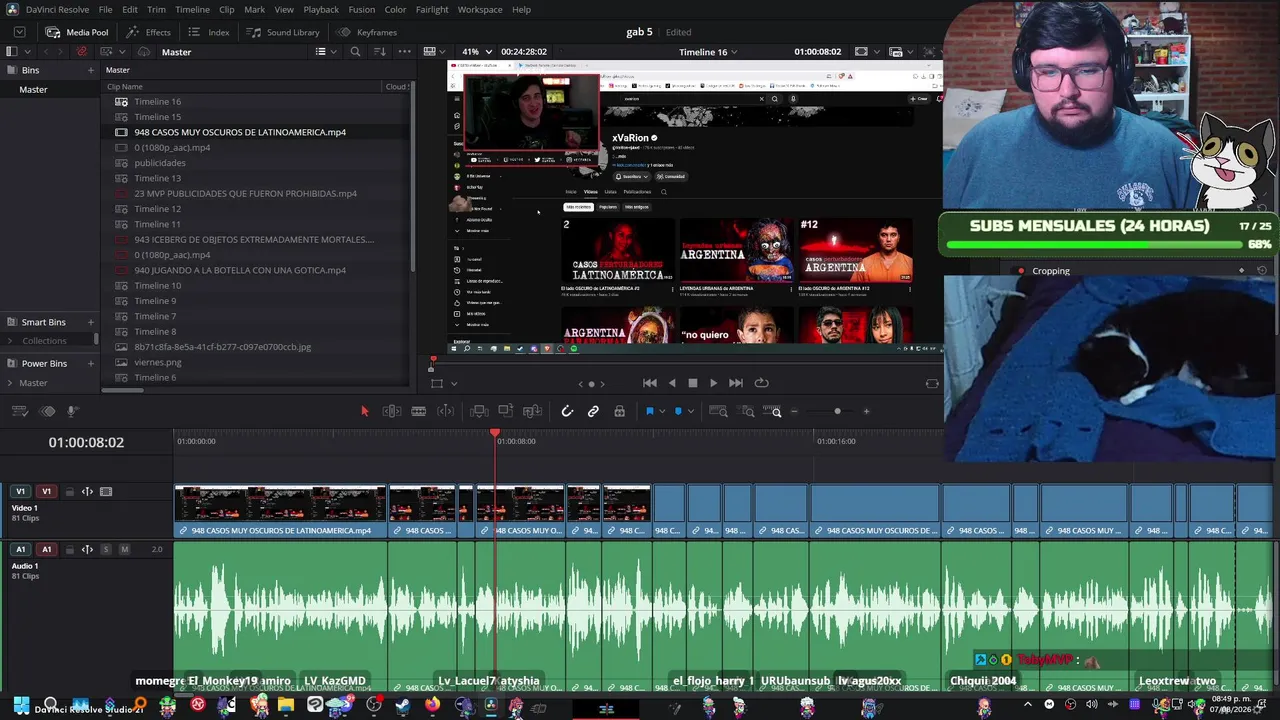Screen dimensions: 1280x720
Task: Click the red playhead on timeline ruler
Action: tap(495, 433)
